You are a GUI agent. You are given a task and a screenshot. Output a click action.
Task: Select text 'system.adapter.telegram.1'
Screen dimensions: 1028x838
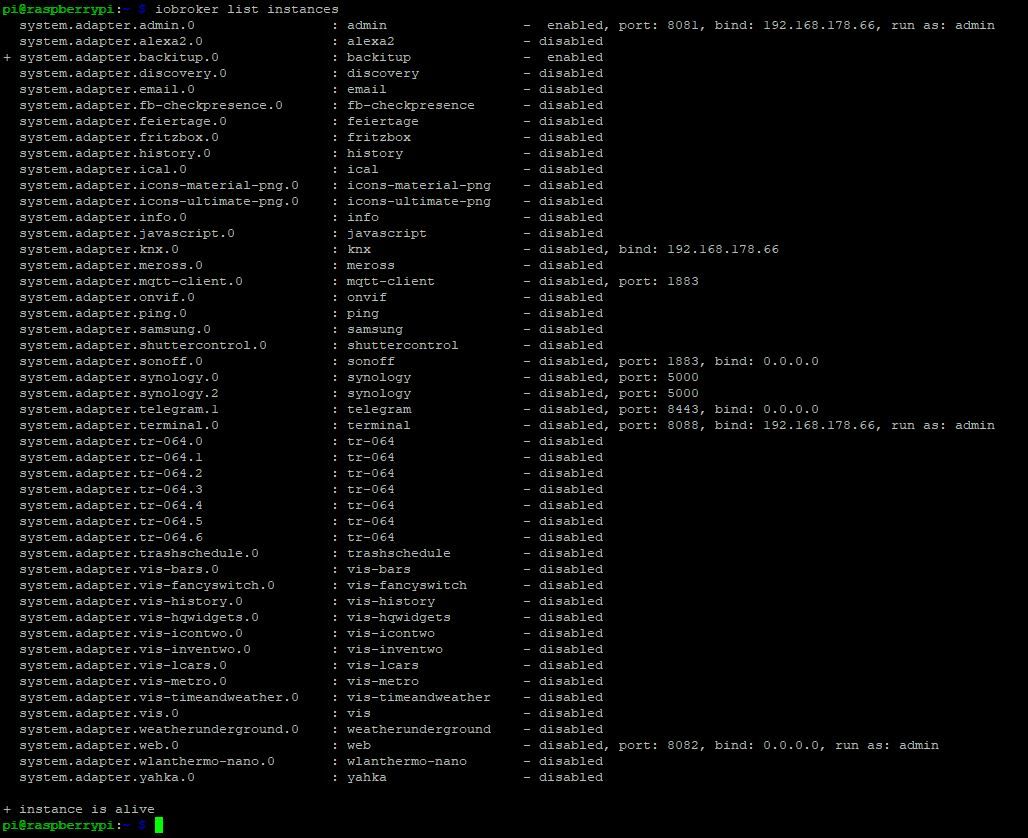coord(119,409)
